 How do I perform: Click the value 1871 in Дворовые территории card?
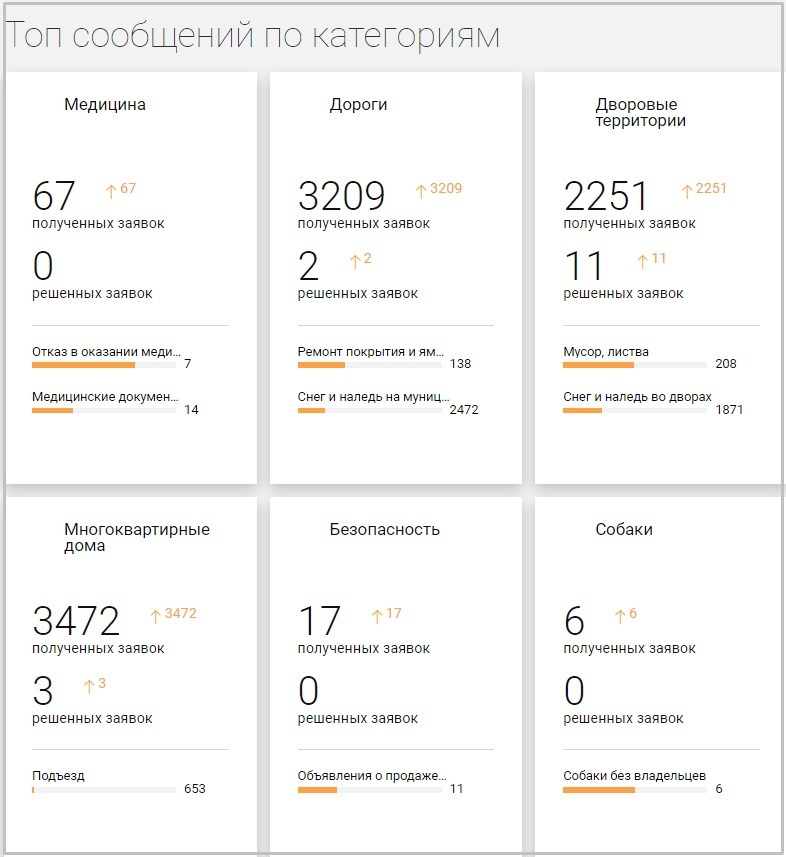point(729,409)
